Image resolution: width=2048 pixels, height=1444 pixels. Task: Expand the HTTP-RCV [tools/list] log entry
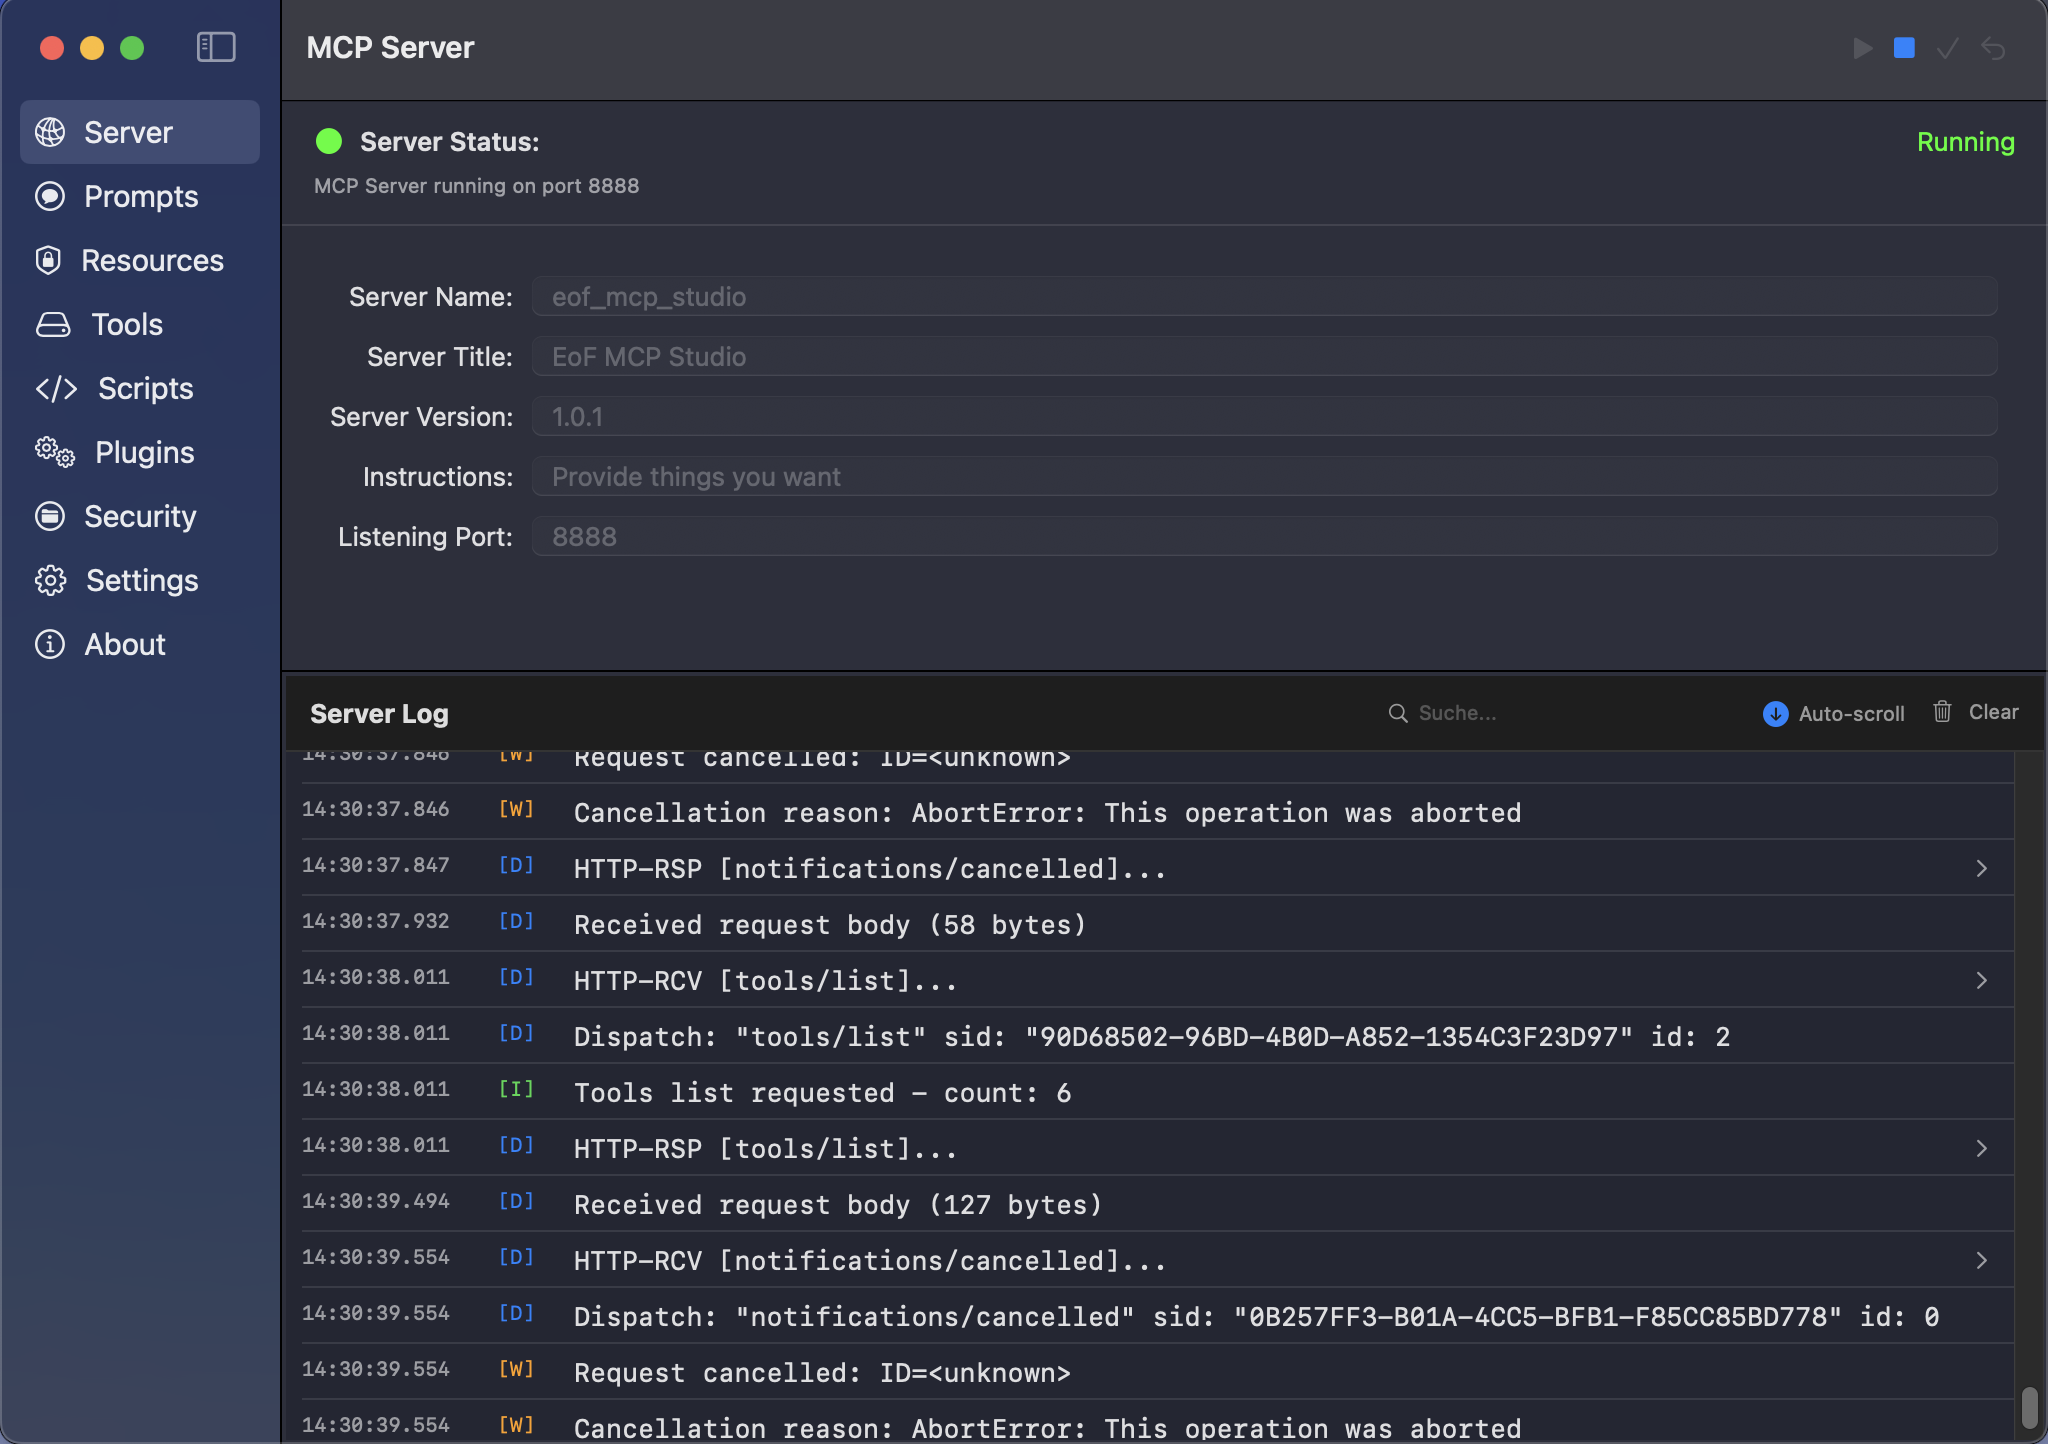1983,980
